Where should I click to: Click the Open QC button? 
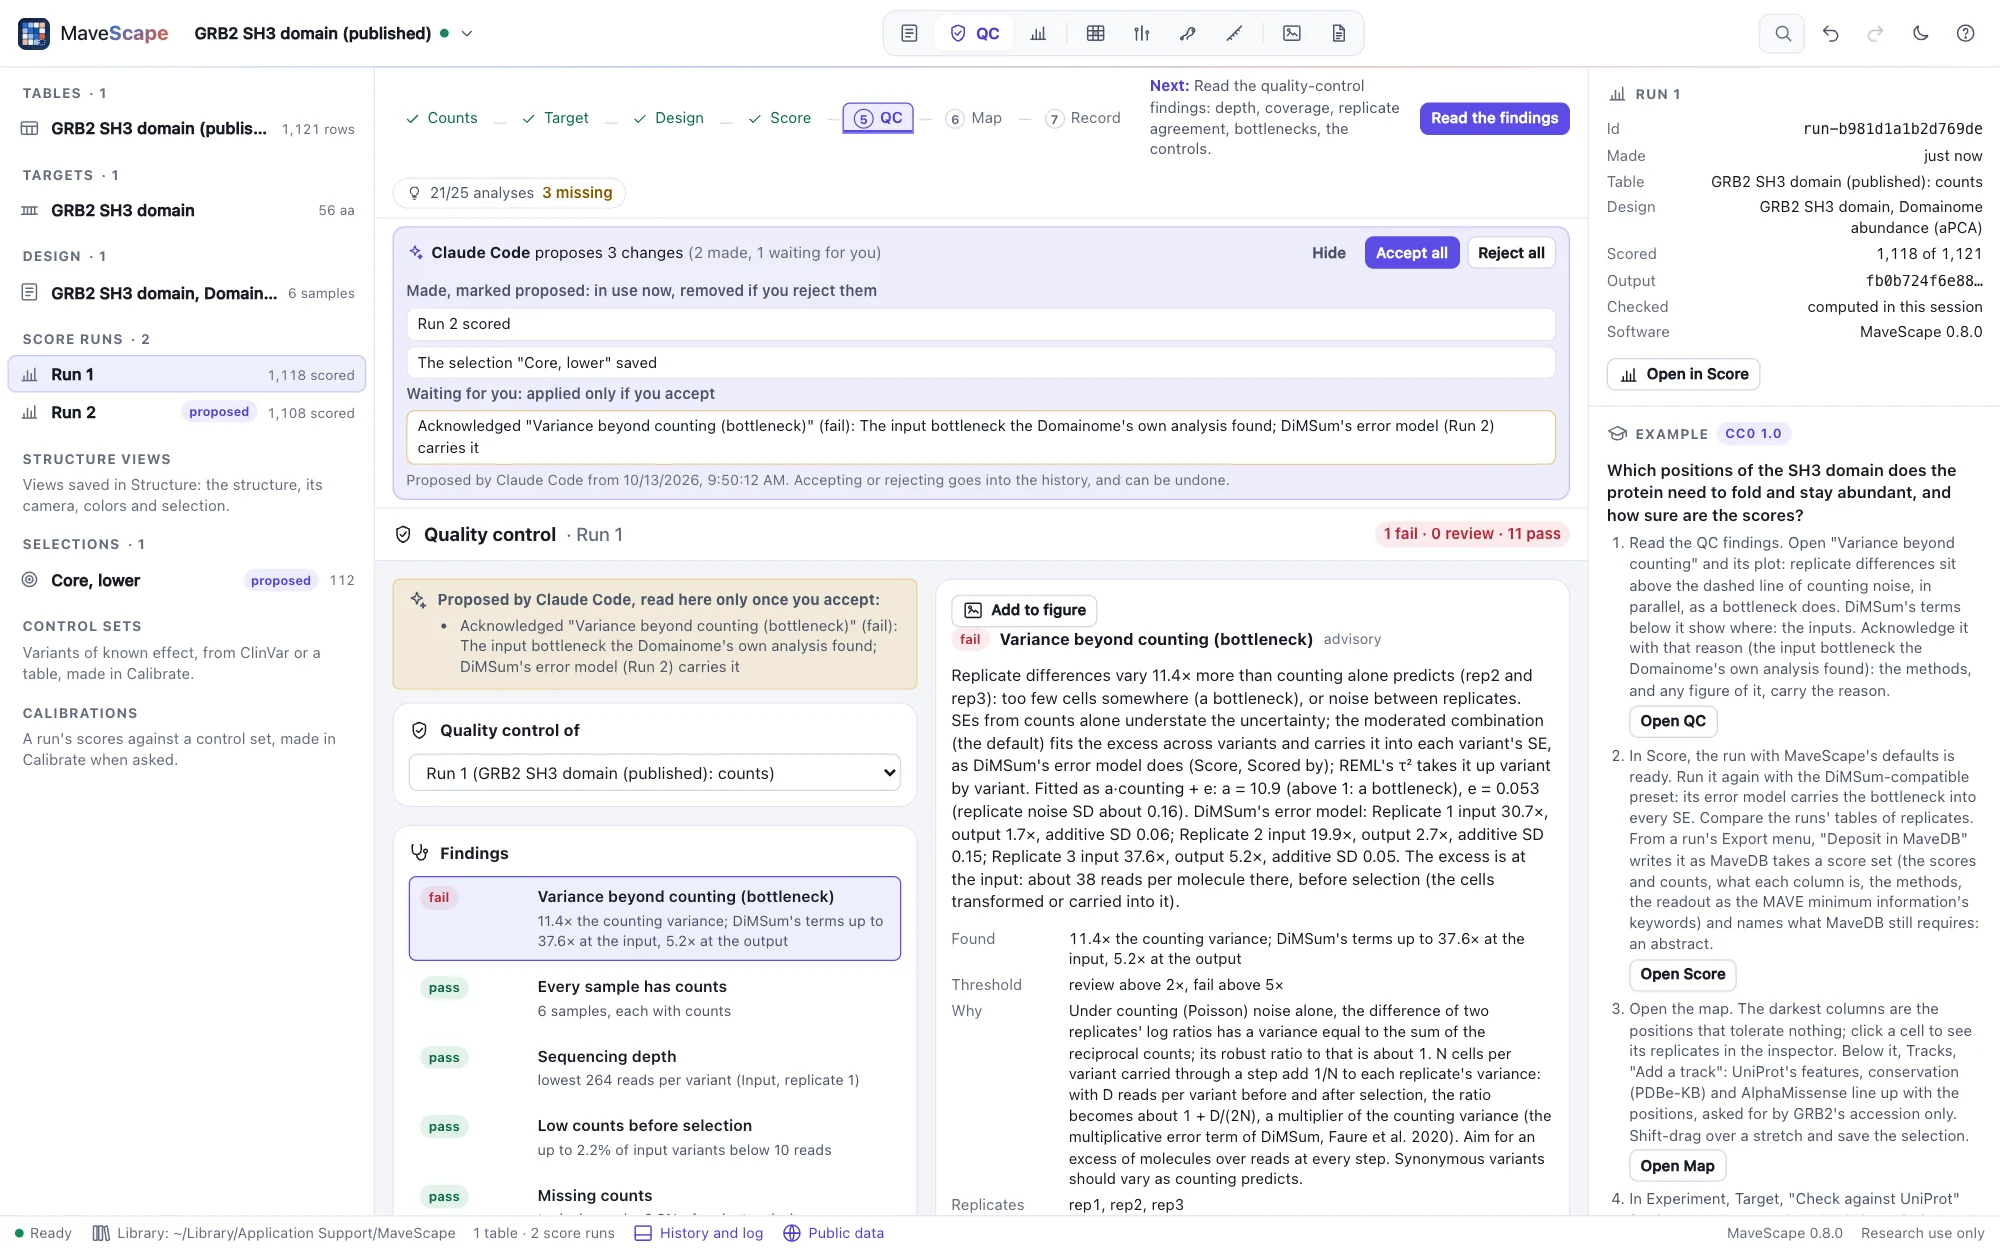click(x=1673, y=721)
